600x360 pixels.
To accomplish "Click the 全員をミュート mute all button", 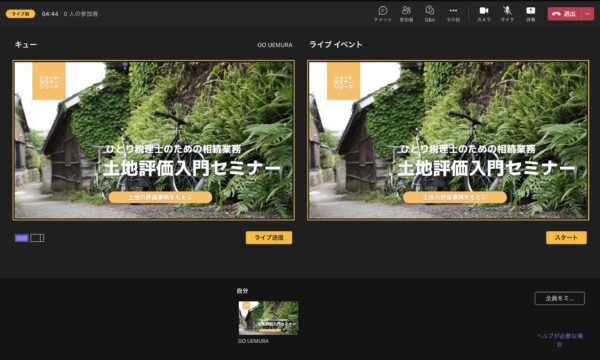I will coord(559,298).
